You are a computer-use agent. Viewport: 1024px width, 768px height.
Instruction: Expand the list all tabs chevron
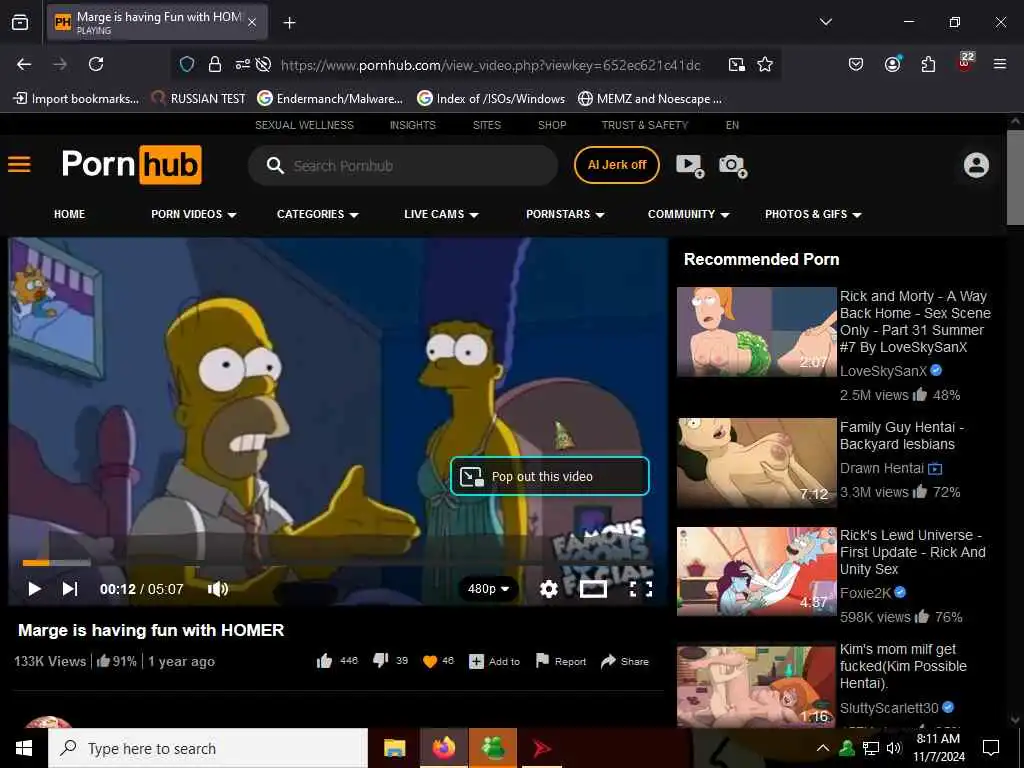pos(825,22)
